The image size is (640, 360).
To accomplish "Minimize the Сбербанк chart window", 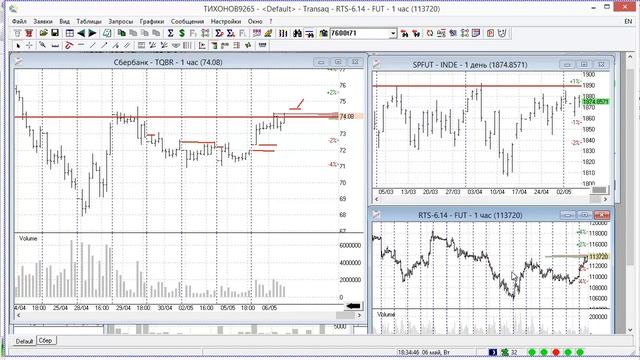I will point(321,62).
